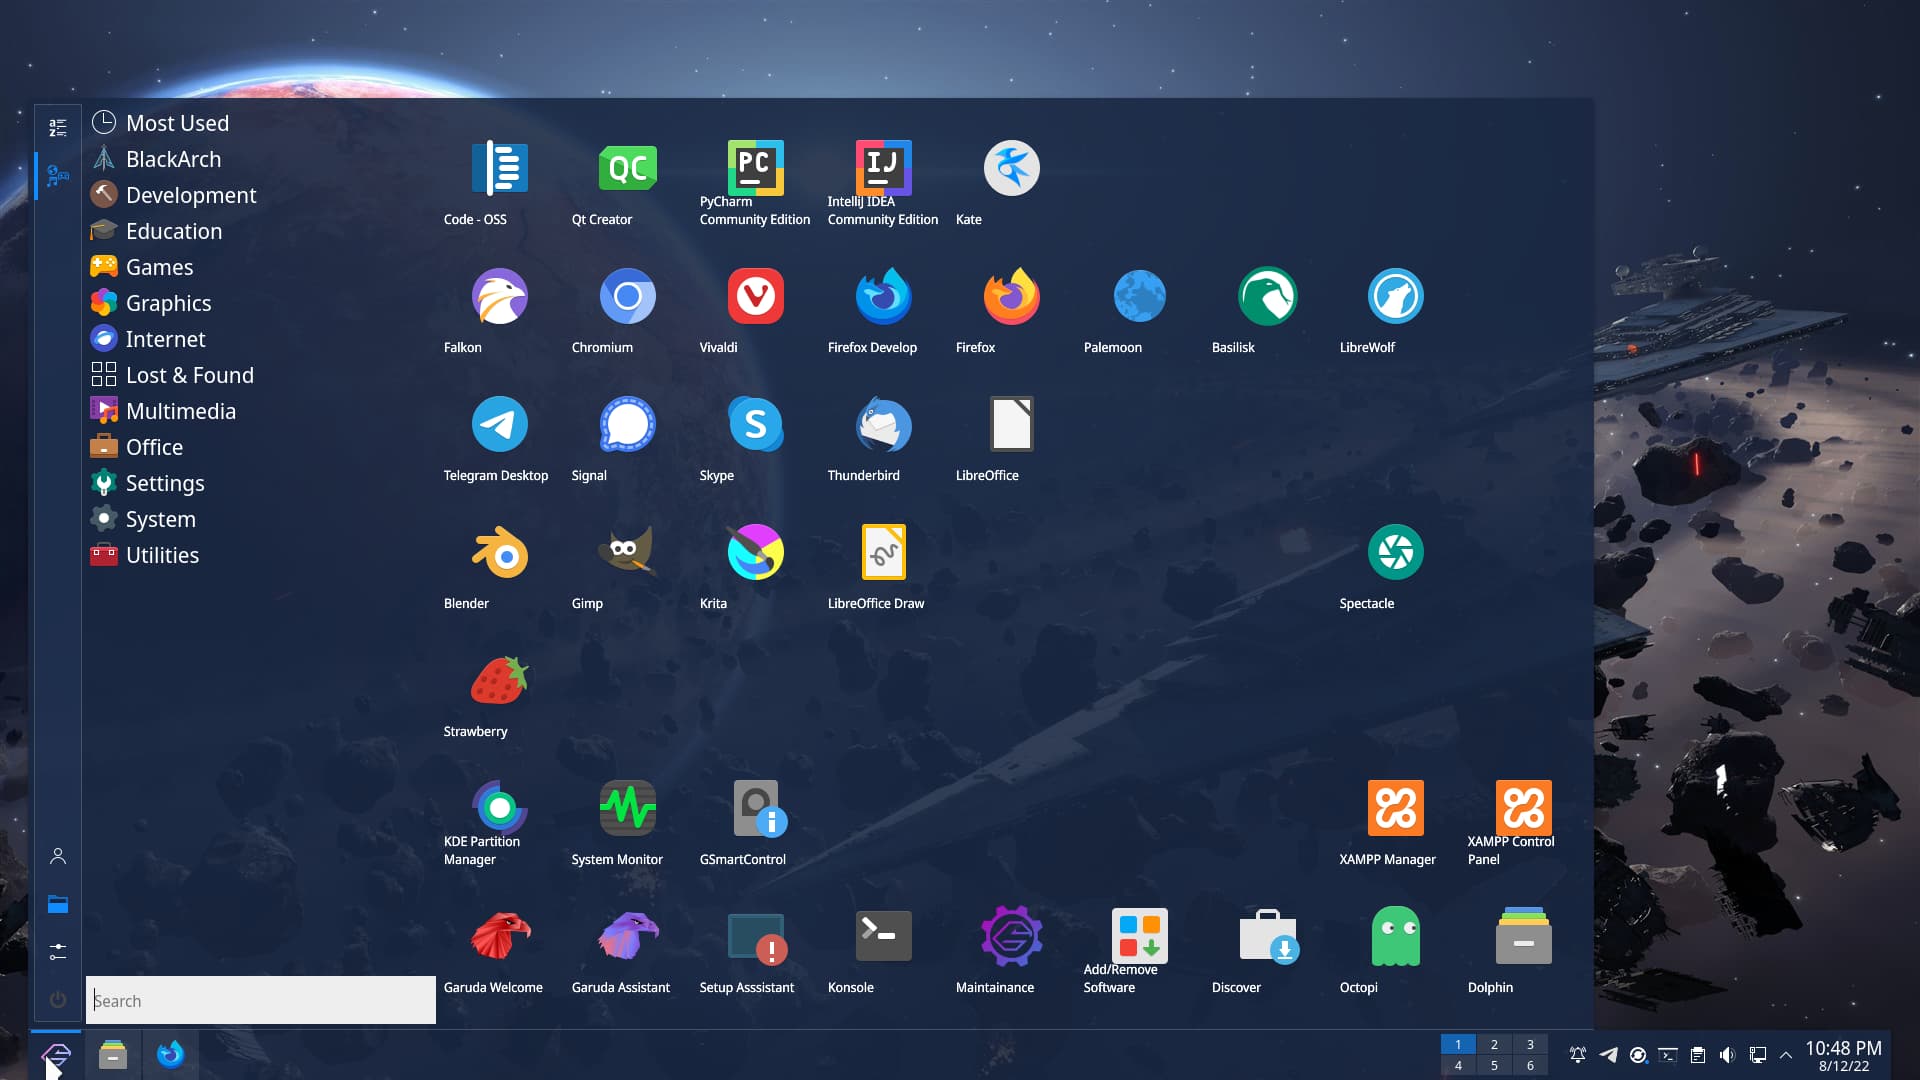Open IntelliJ IDEA Community Edition
Image resolution: width=1920 pixels, height=1080 pixels.
[883, 168]
